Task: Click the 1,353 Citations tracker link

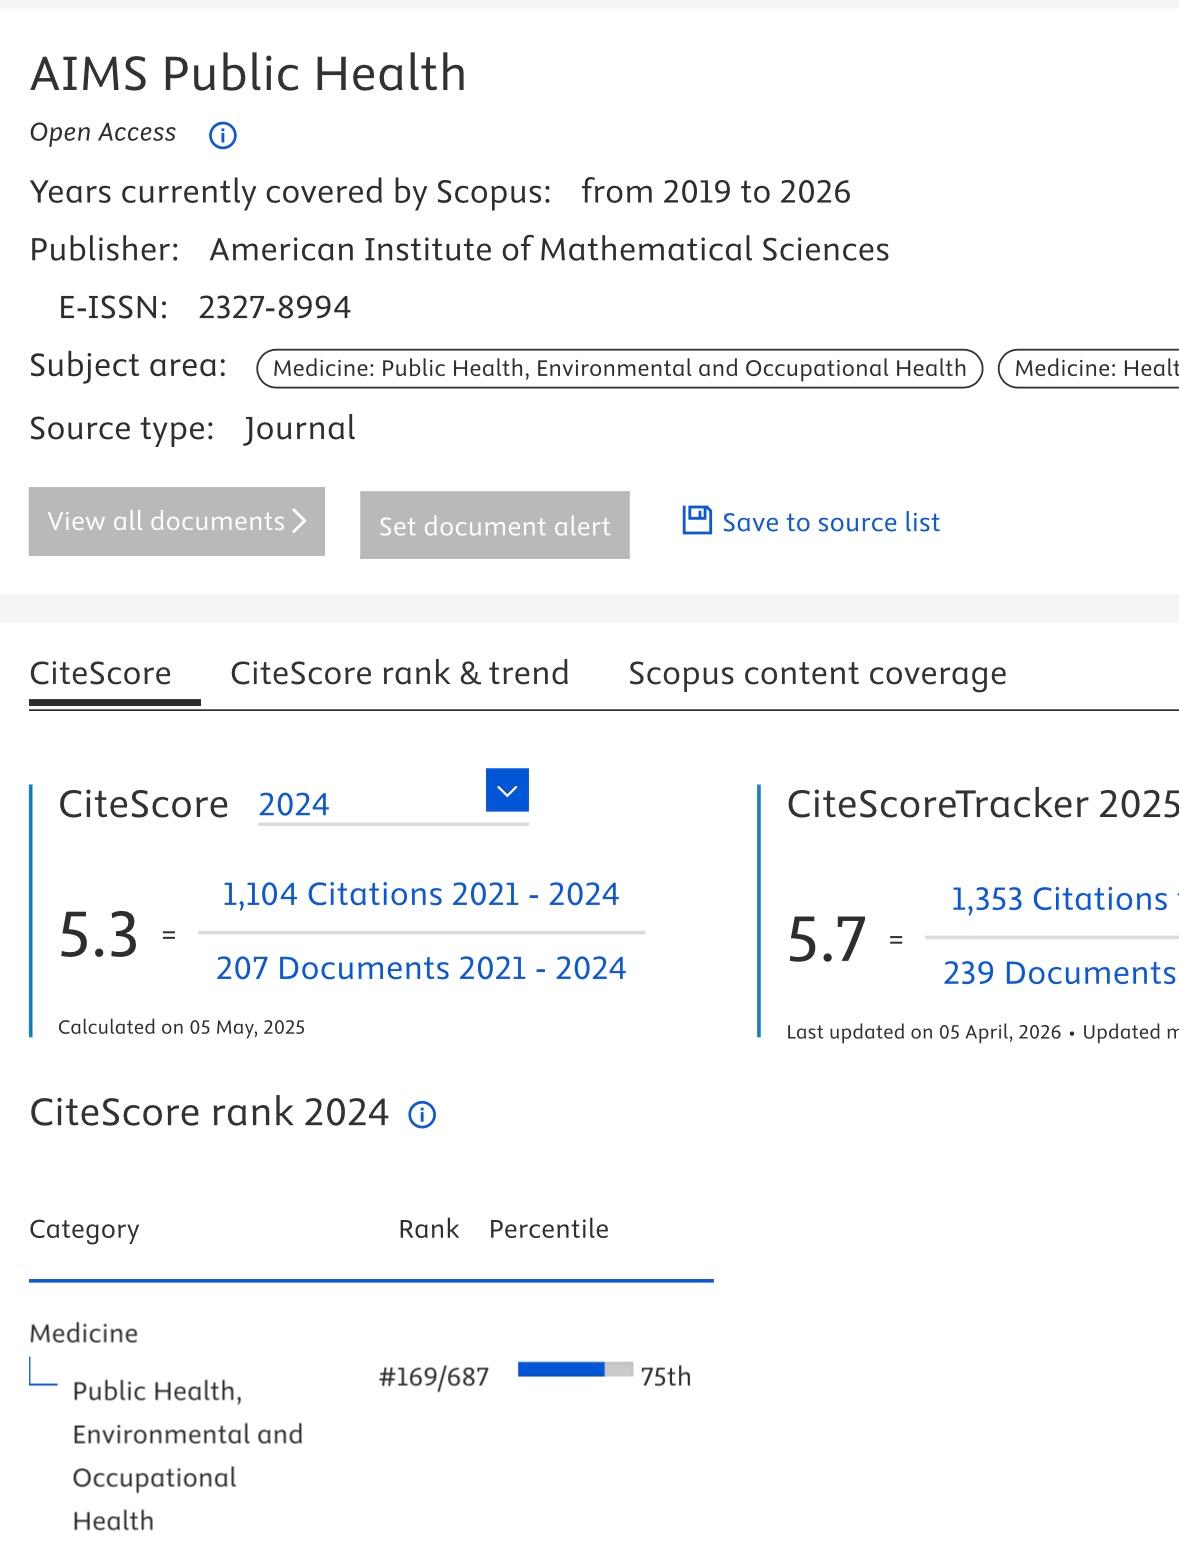Action: [1058, 899]
